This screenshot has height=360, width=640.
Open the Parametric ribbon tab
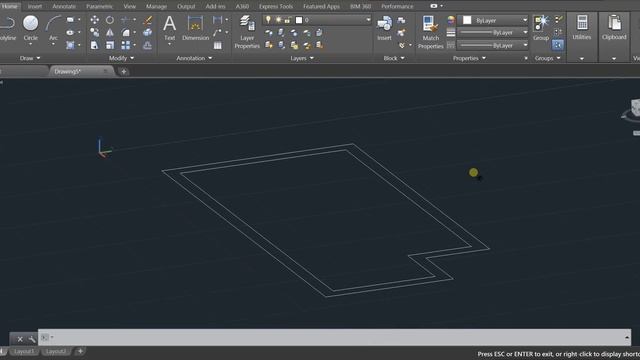99,6
